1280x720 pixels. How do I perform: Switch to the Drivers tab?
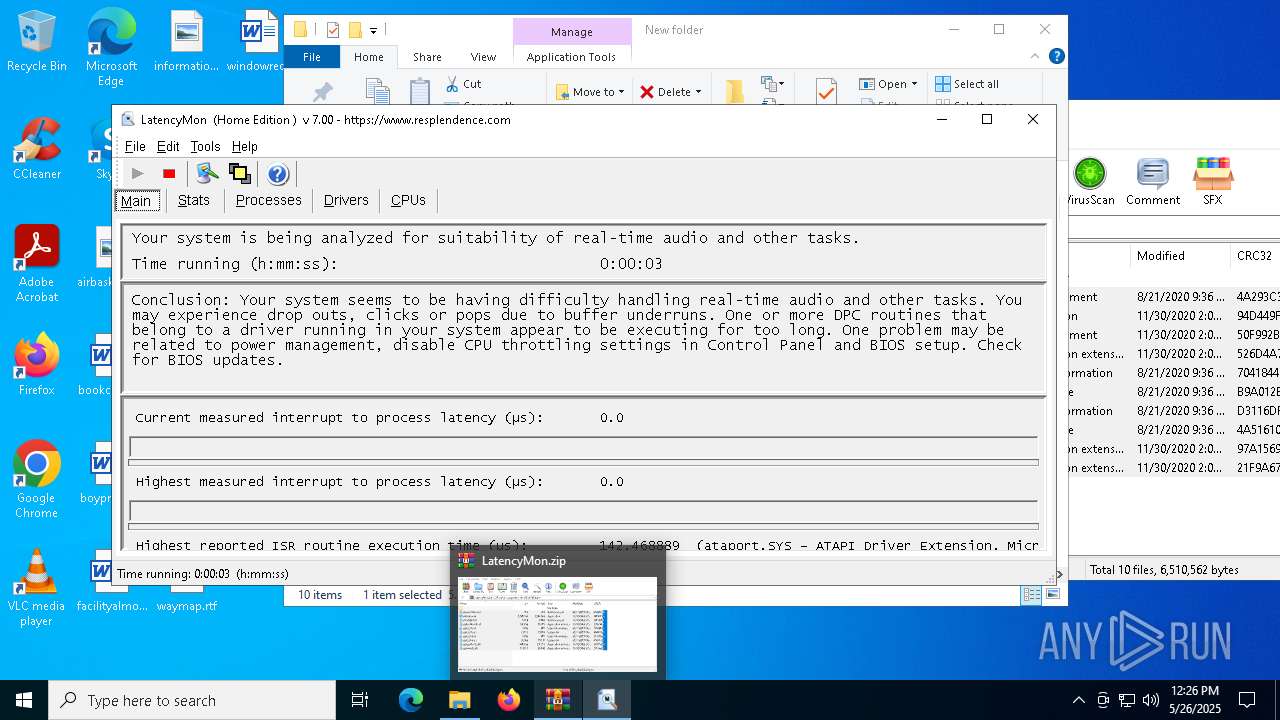pos(346,200)
